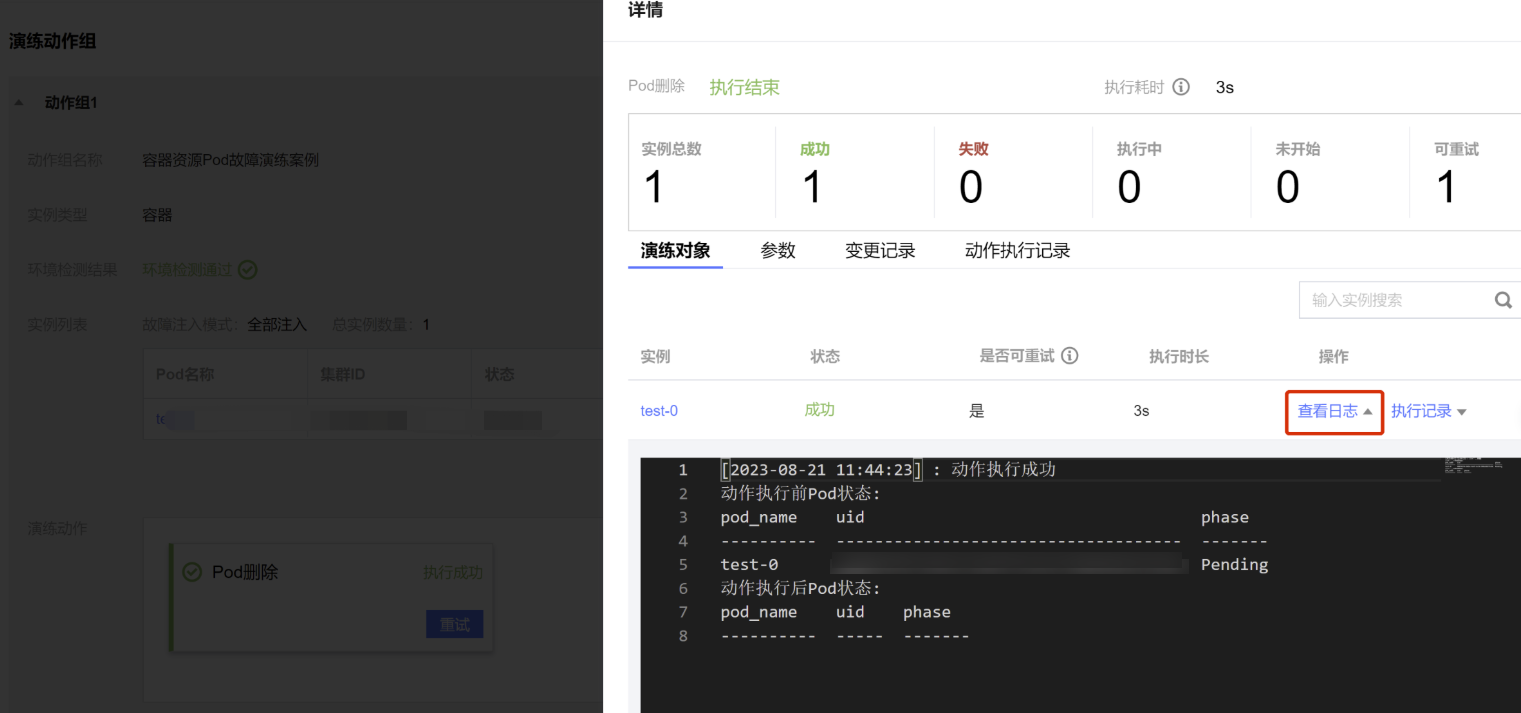Click the check icon on Pod删除 card
The width and height of the screenshot is (1521, 713).
tap(192, 572)
